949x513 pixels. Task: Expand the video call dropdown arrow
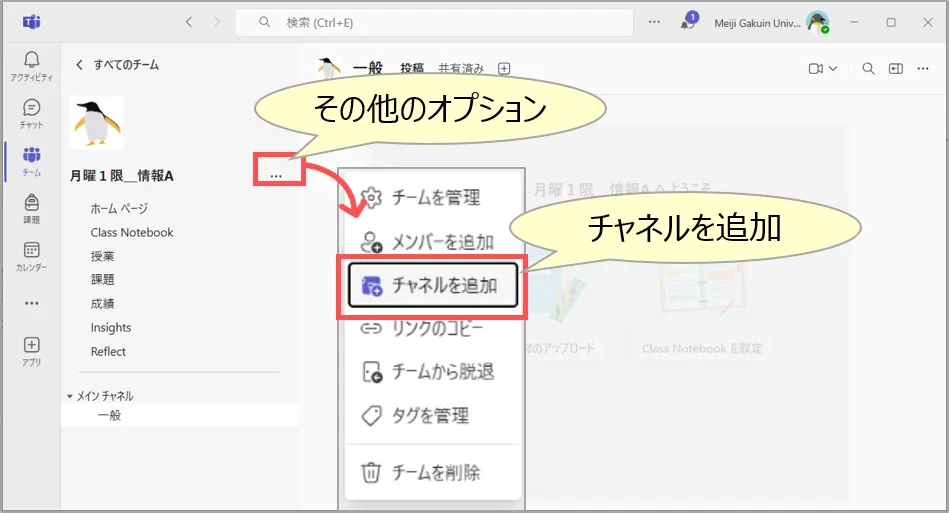point(832,68)
